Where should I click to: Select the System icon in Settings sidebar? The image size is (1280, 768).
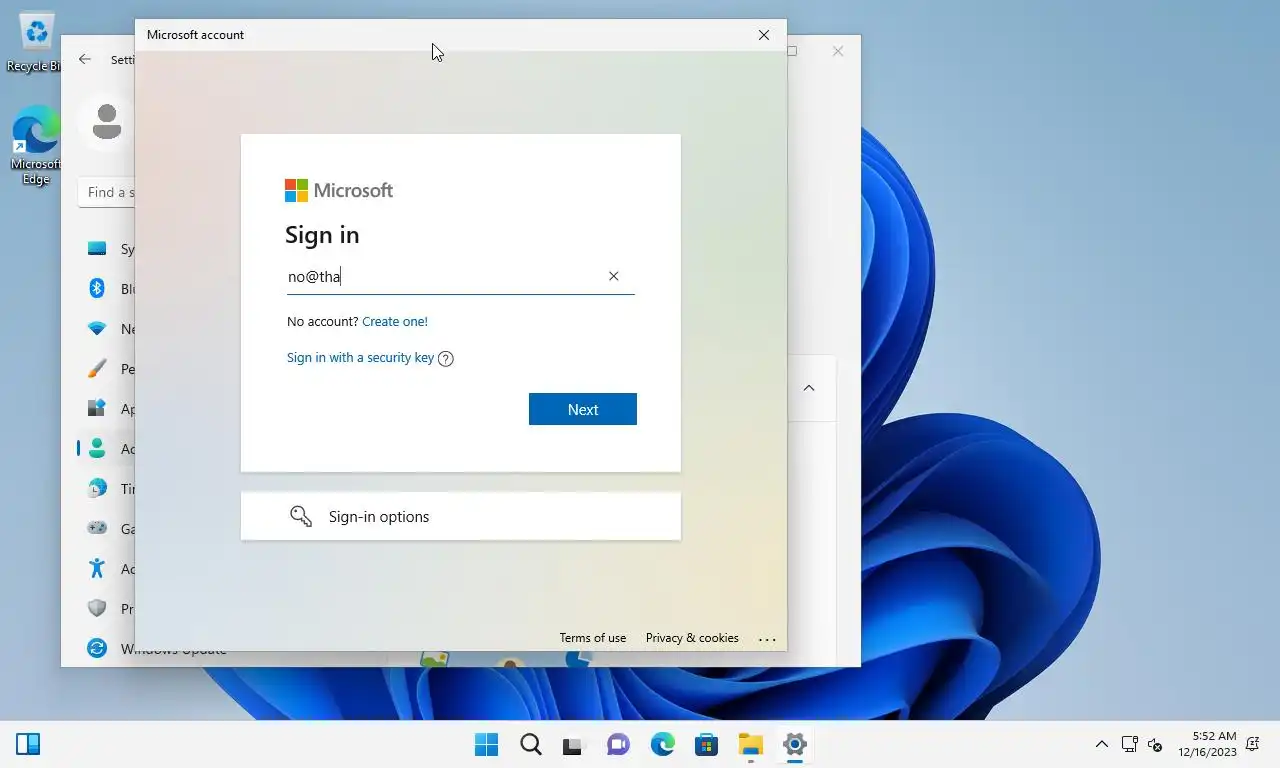97,249
